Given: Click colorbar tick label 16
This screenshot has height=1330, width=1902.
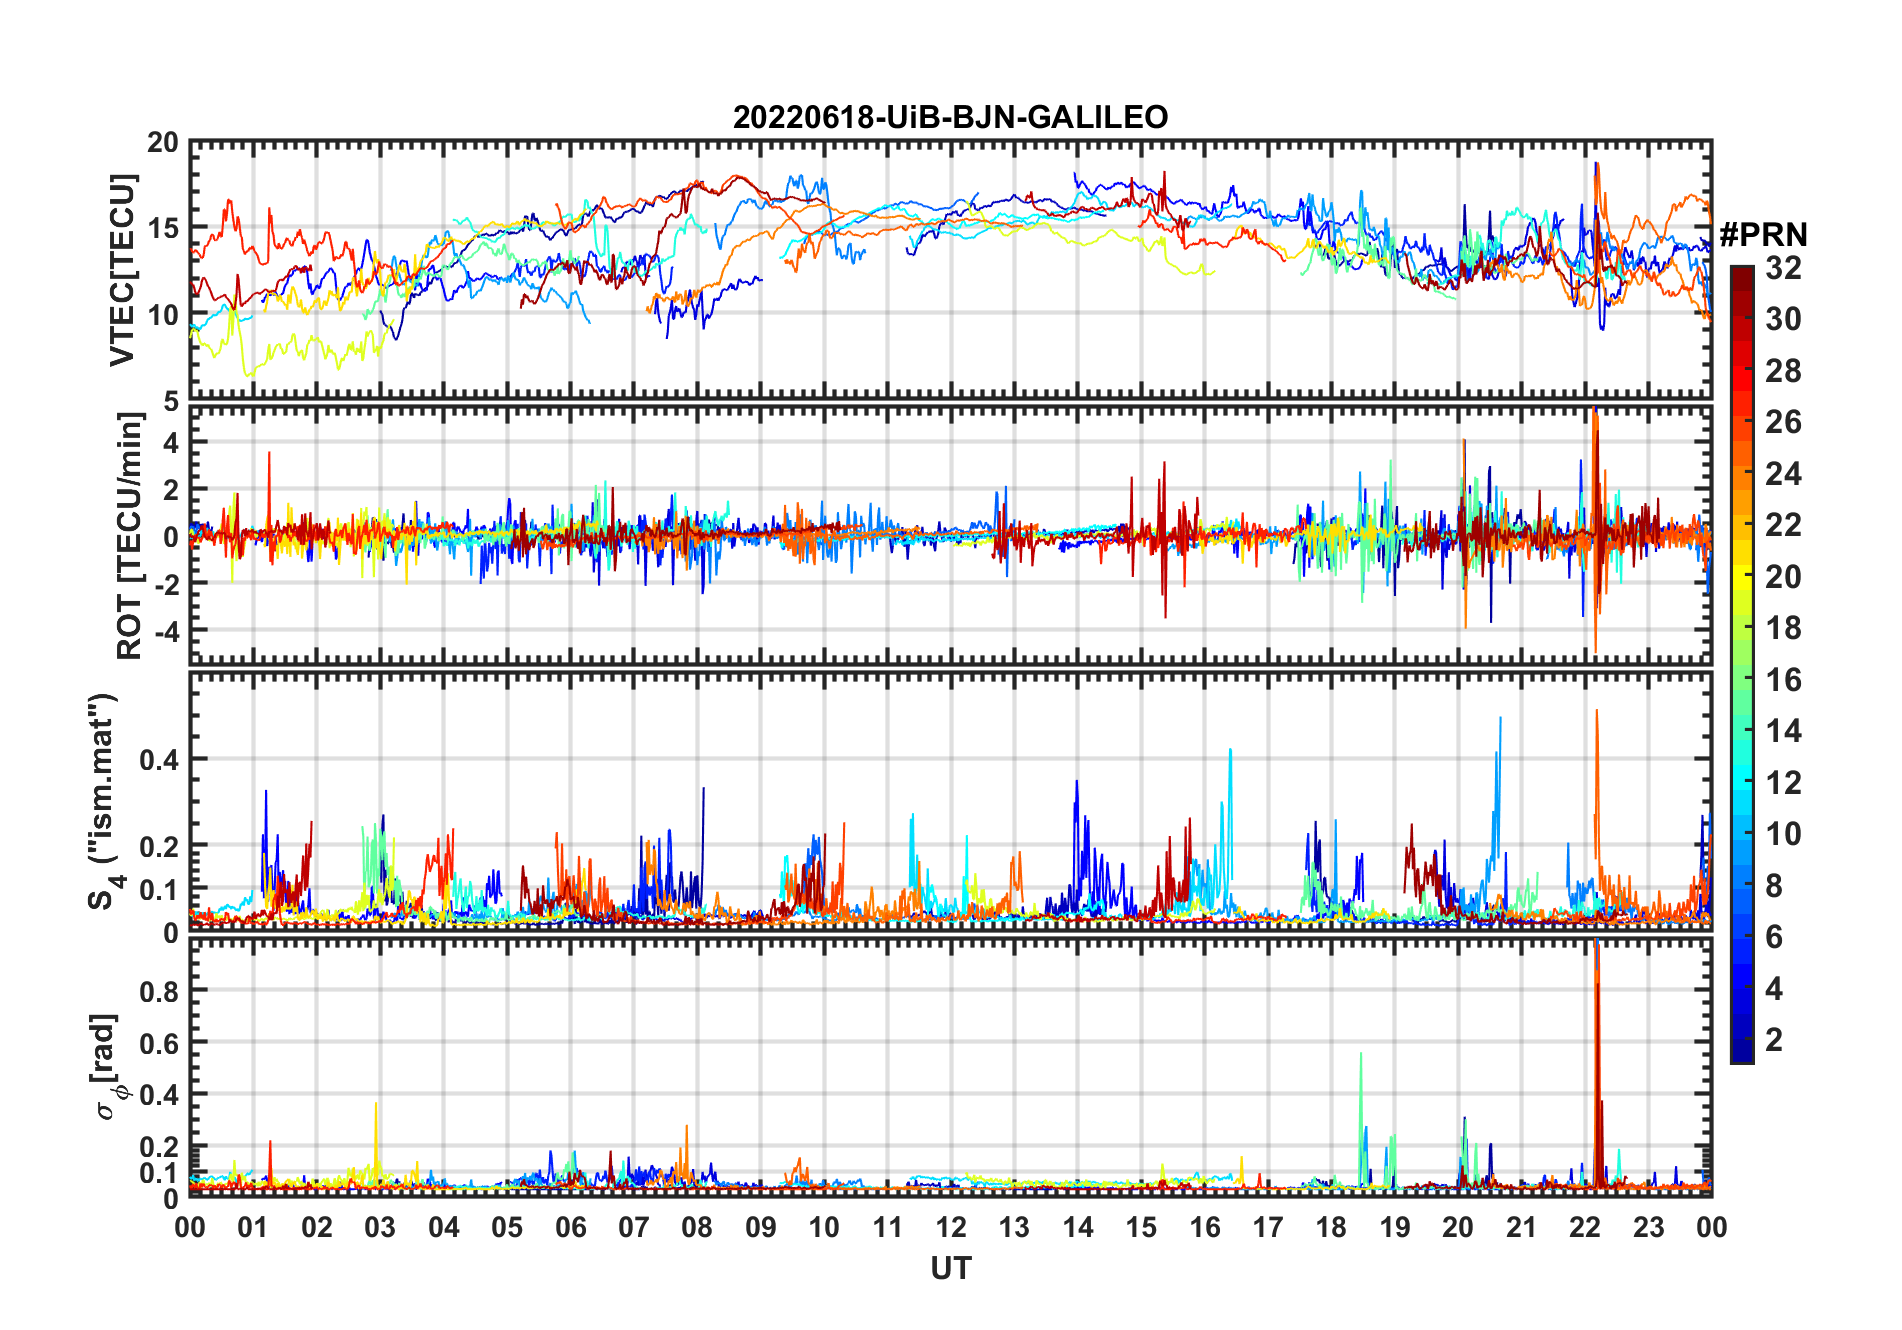Looking at the screenshot, I should coord(1783,680).
